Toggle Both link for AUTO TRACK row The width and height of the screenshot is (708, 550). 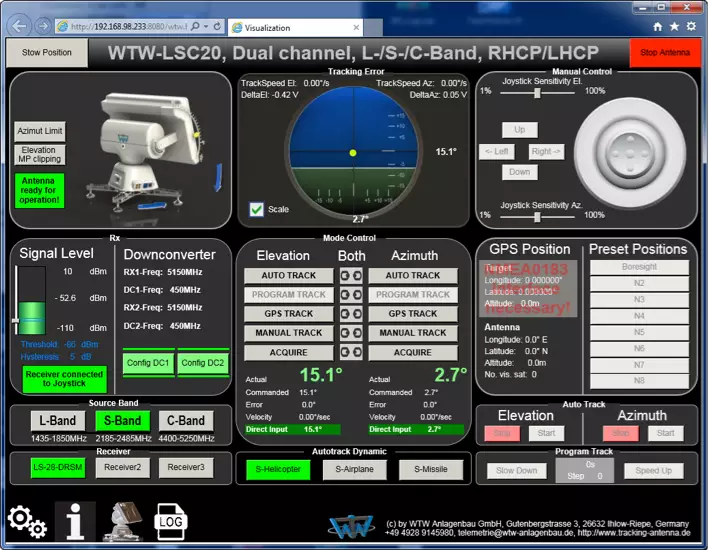coord(351,275)
